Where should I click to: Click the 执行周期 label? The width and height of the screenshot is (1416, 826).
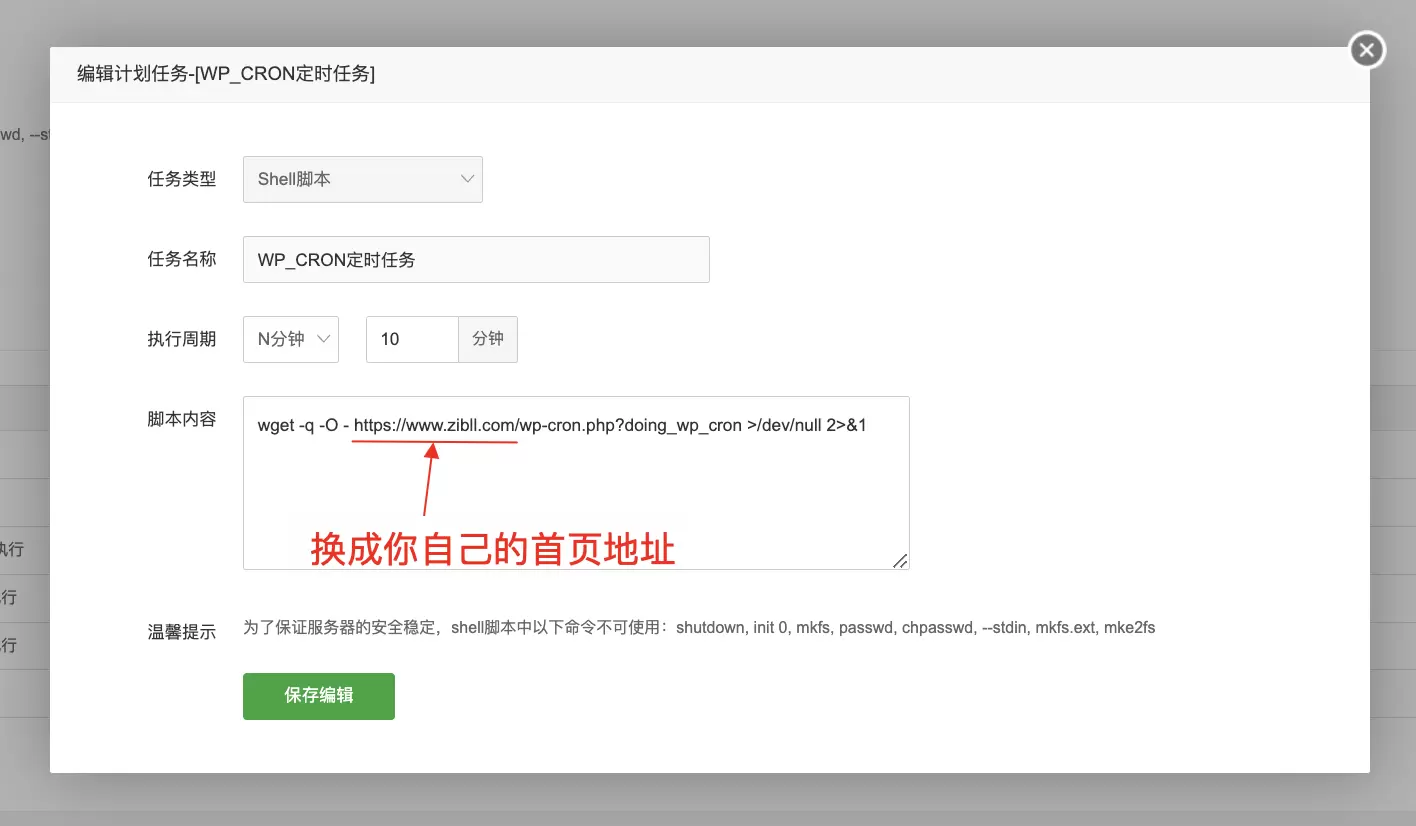click(182, 340)
